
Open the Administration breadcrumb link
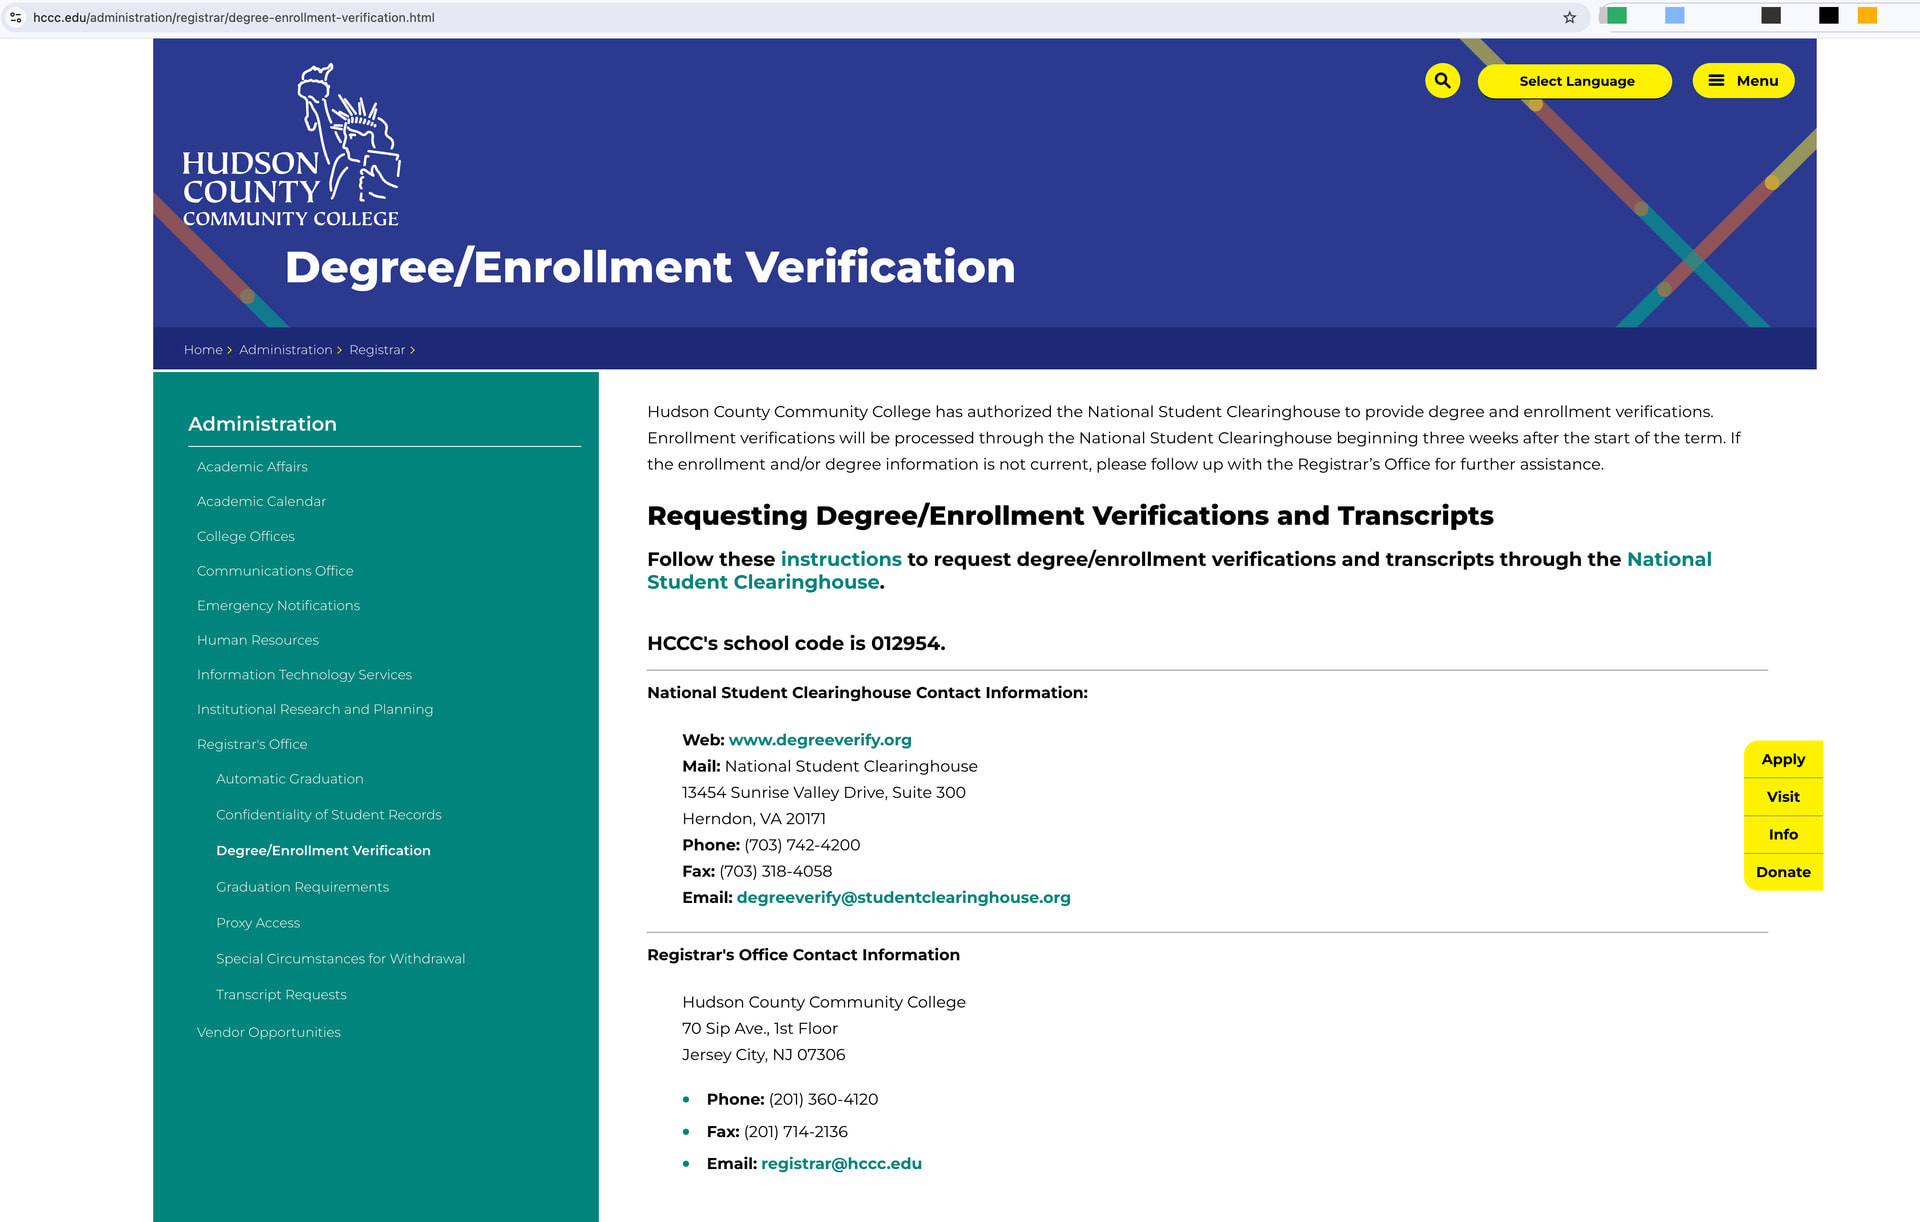pyautogui.click(x=285, y=350)
